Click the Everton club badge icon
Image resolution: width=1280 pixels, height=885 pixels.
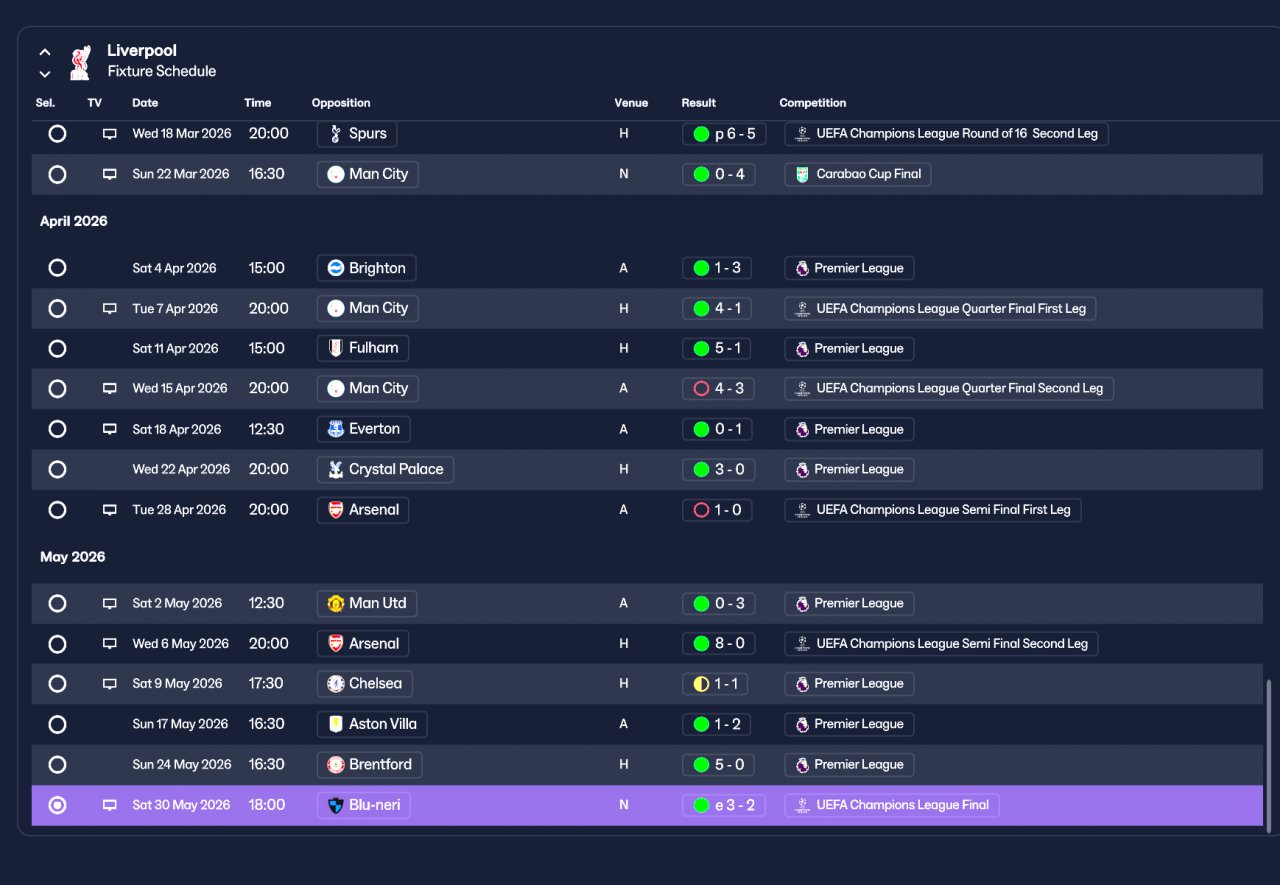click(x=336, y=429)
